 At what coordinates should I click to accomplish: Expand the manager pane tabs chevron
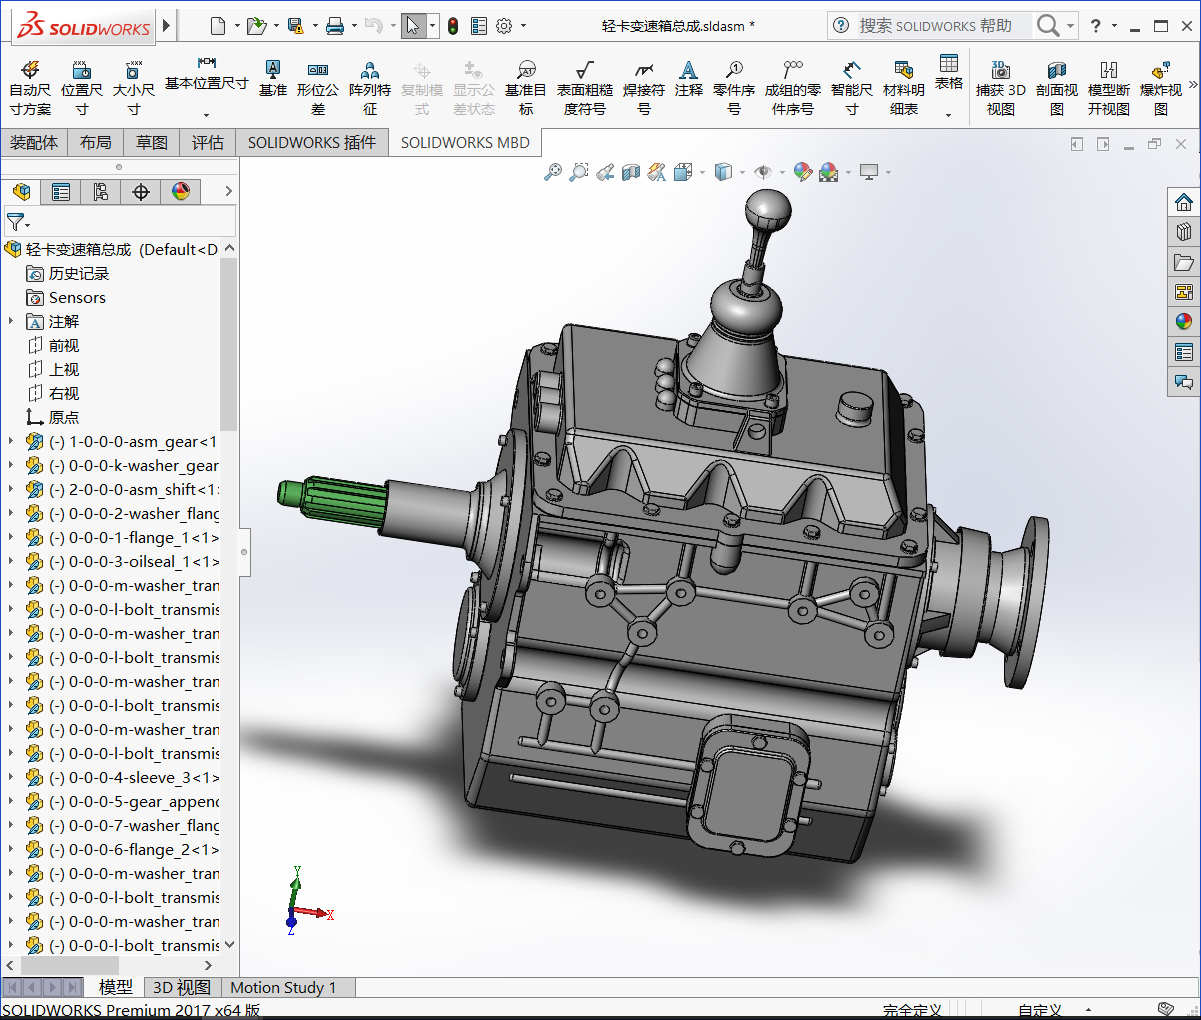228,191
